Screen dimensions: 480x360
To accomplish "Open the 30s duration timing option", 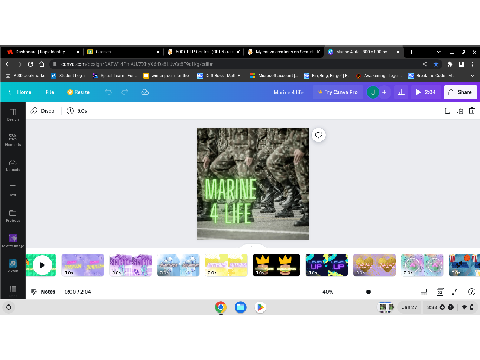I will [x=77, y=111].
